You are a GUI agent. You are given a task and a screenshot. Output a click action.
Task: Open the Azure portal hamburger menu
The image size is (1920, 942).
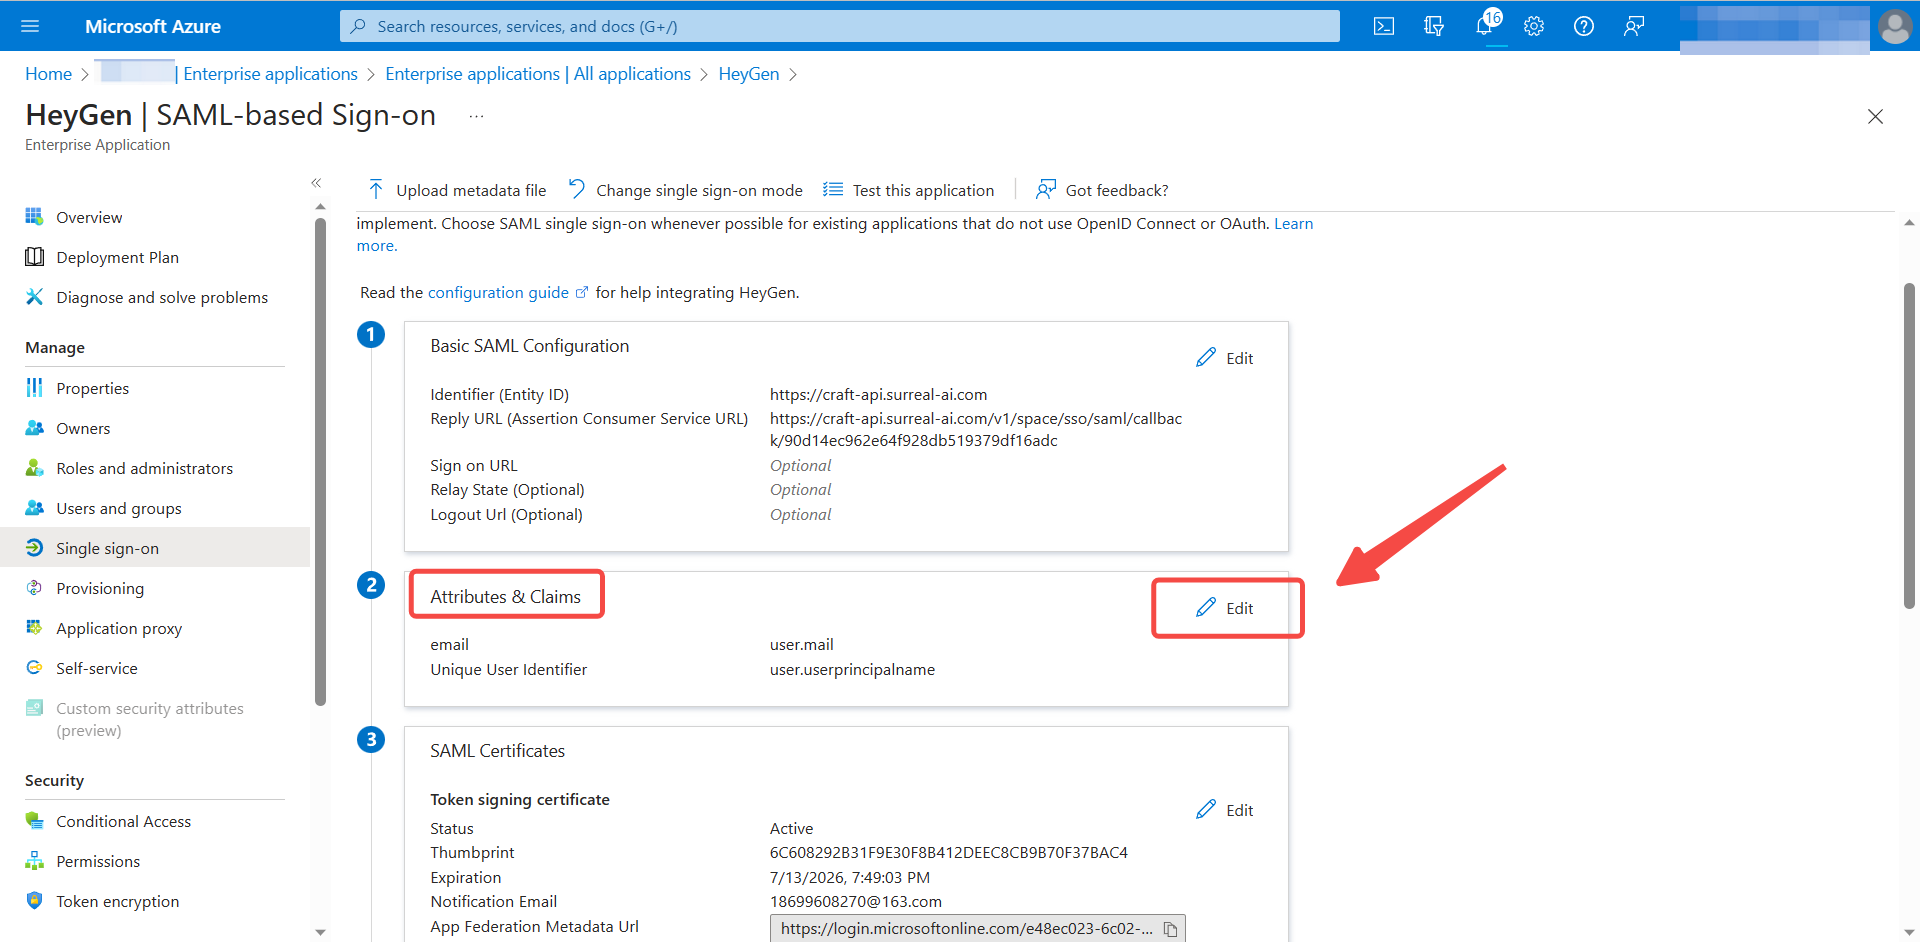click(30, 26)
